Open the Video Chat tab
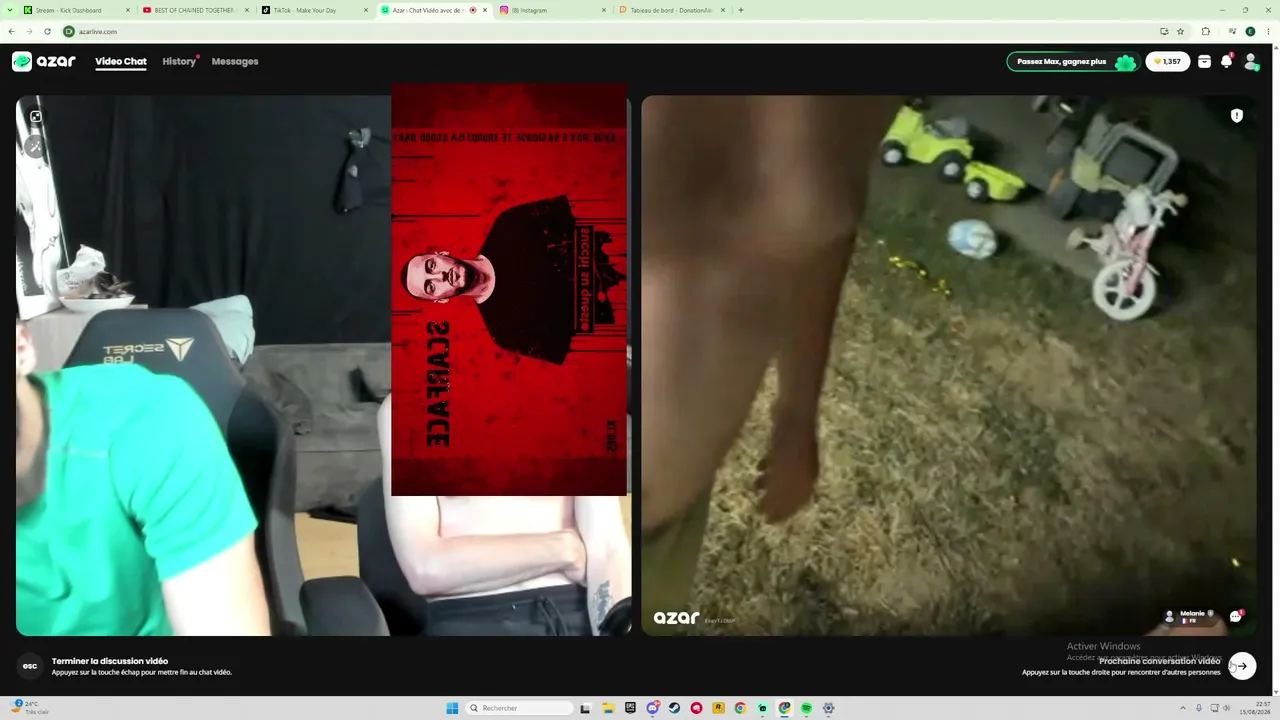 click(x=121, y=62)
